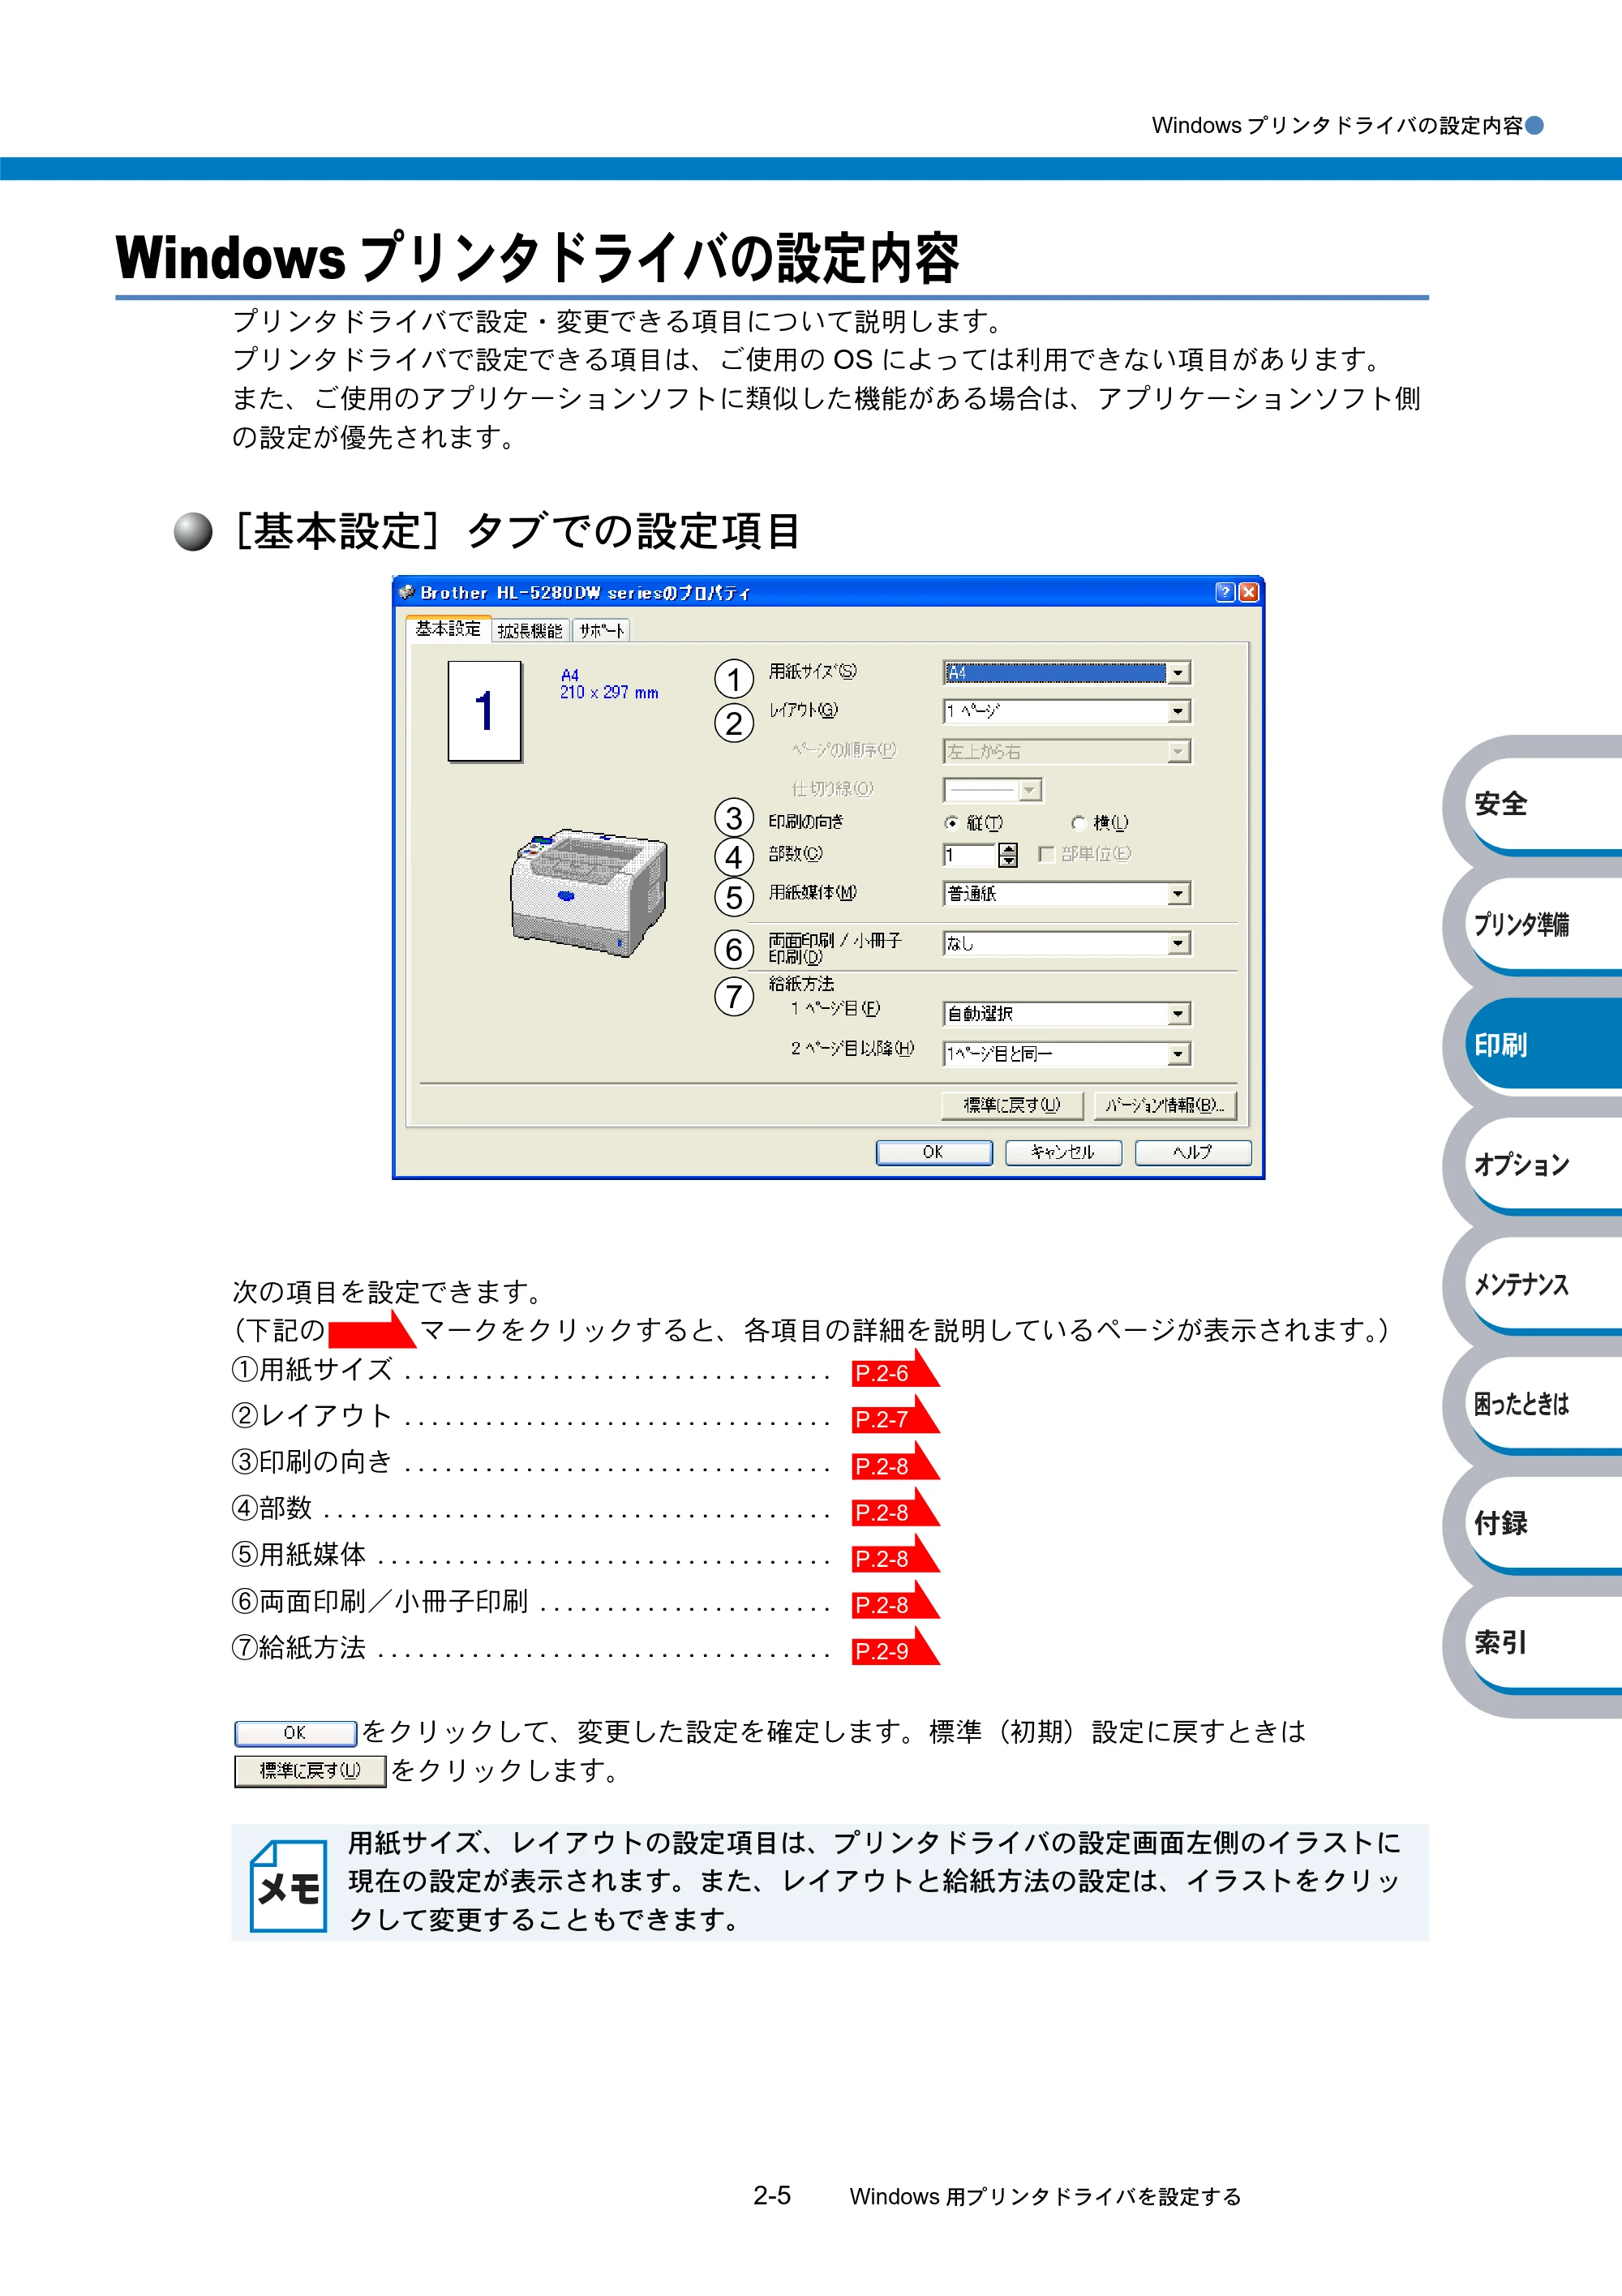Open the レイアウト 1ページ dropdown
Image resolution: width=1622 pixels, height=2296 pixels.
[x=1066, y=711]
